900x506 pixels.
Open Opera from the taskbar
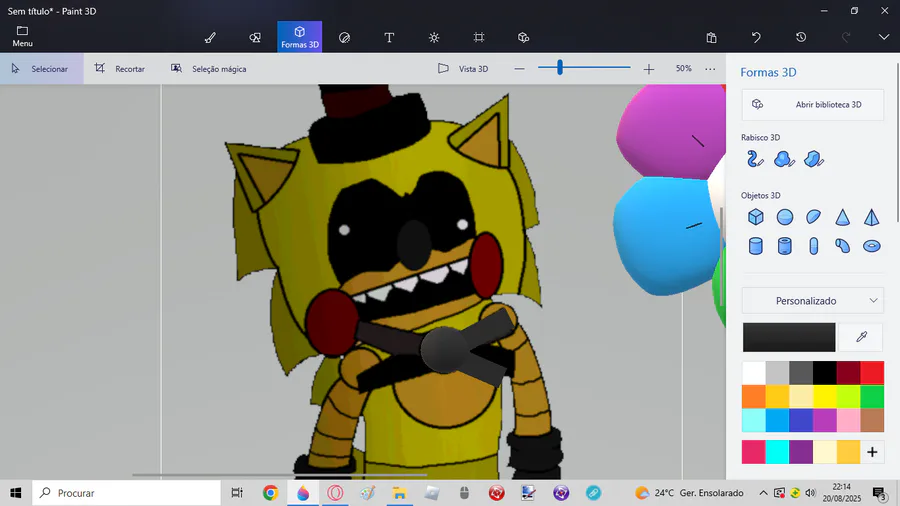click(x=335, y=493)
